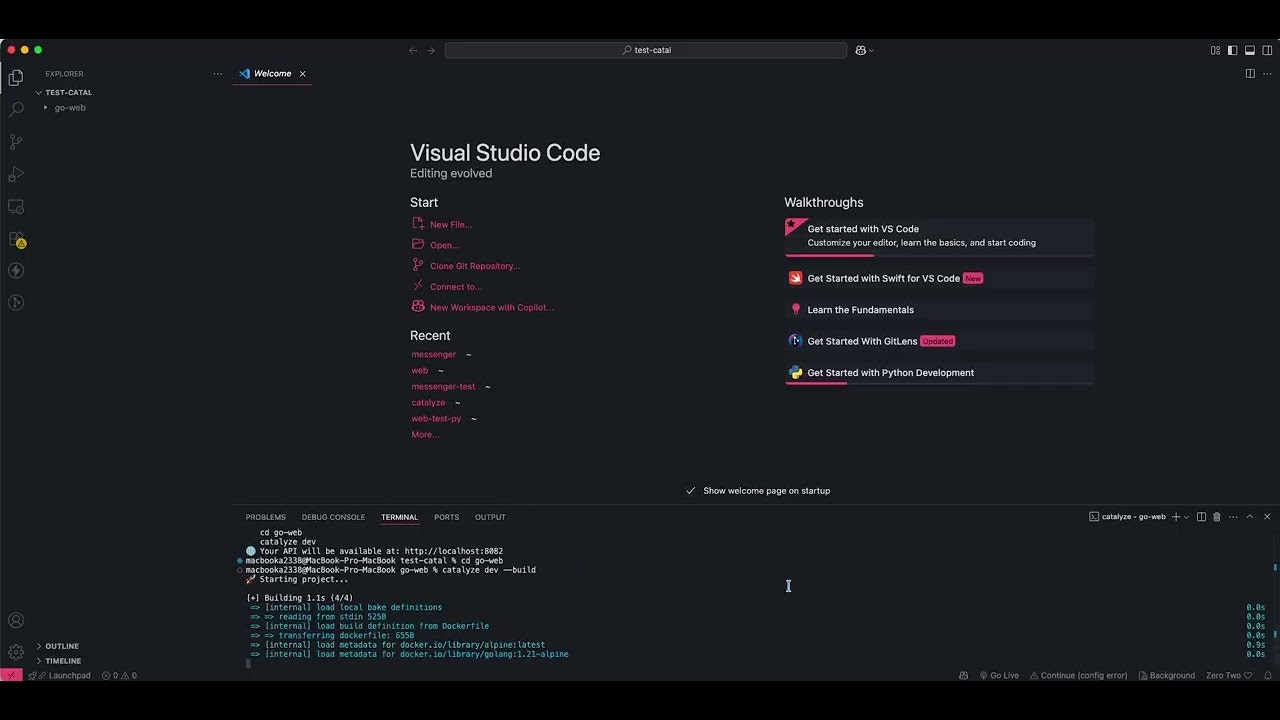Open the Source Control view
Screen dimensions: 1280x720
click(x=16, y=142)
